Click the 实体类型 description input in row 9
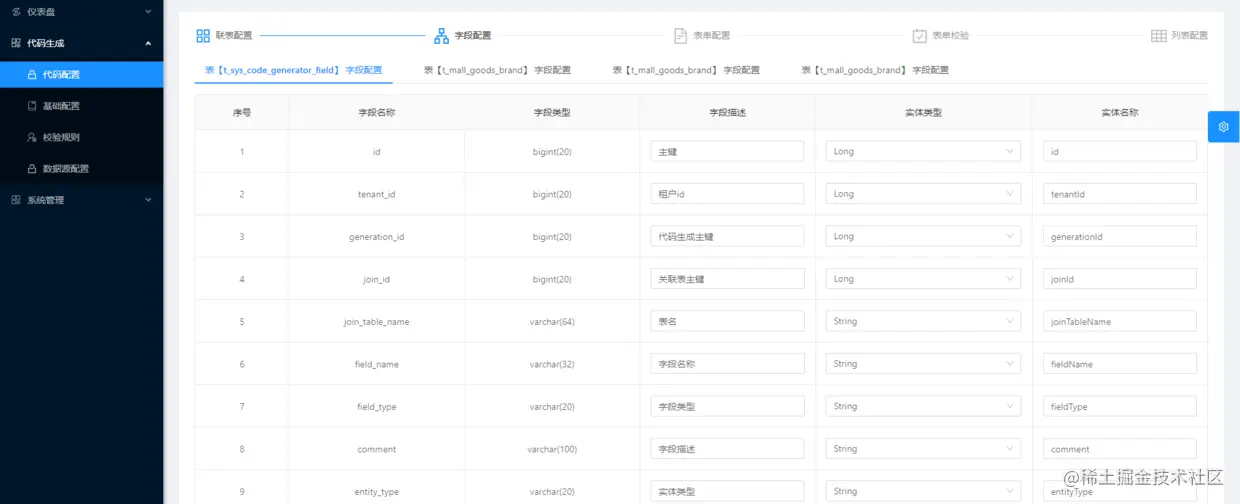Screen dimensions: 1240x504 [727, 491]
